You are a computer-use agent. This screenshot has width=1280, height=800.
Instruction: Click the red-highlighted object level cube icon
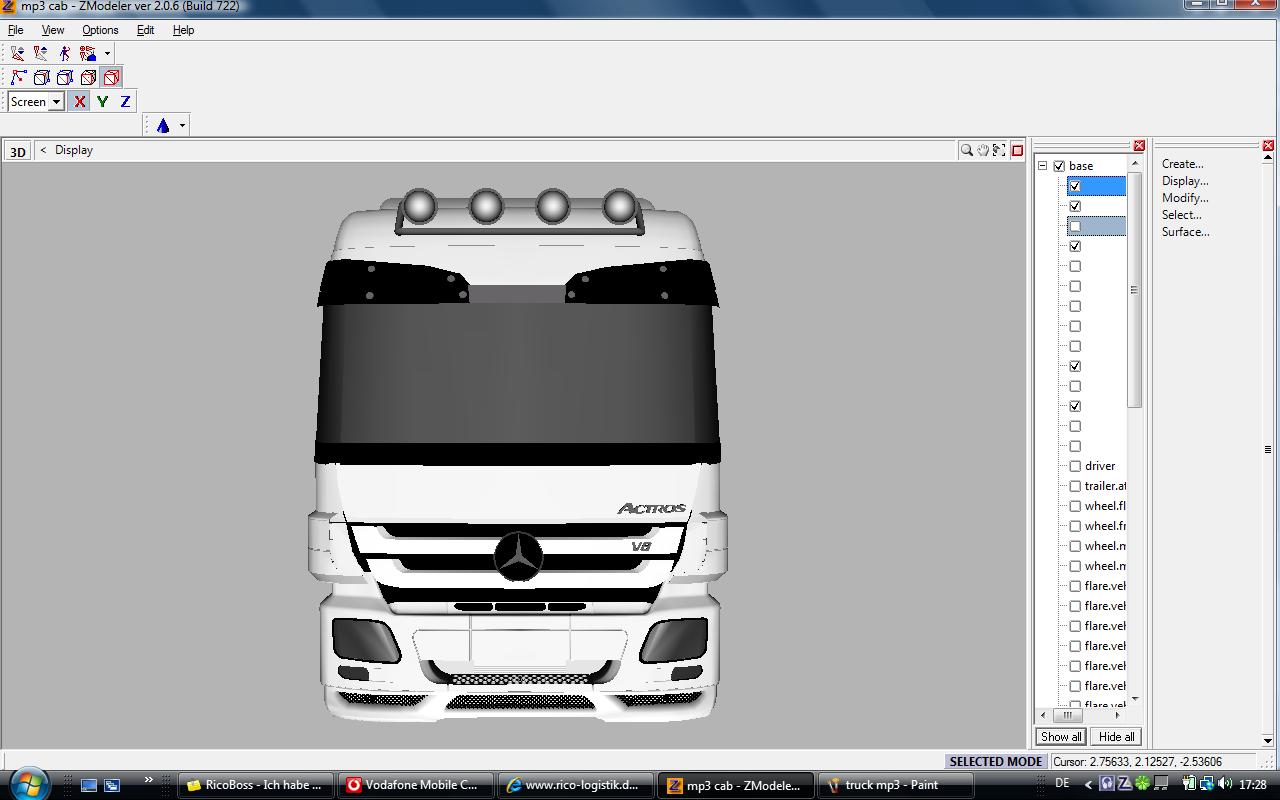[111, 77]
